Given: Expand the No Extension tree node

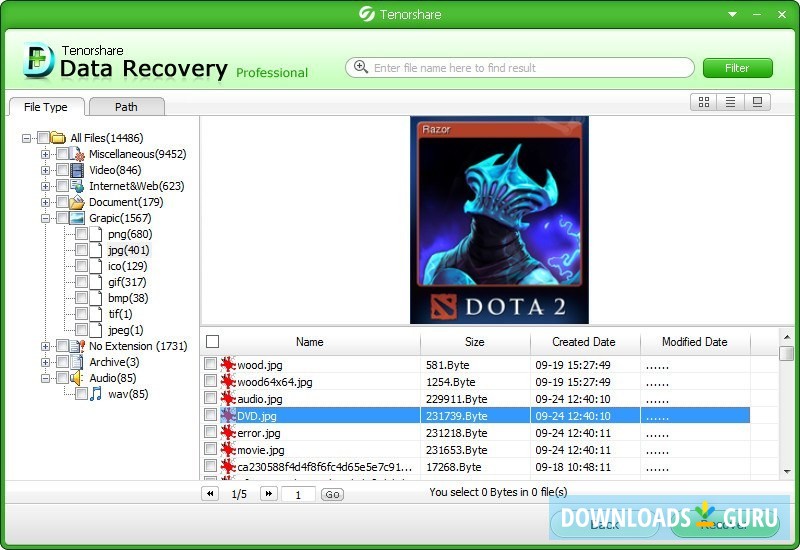Looking at the screenshot, I should click(45, 346).
